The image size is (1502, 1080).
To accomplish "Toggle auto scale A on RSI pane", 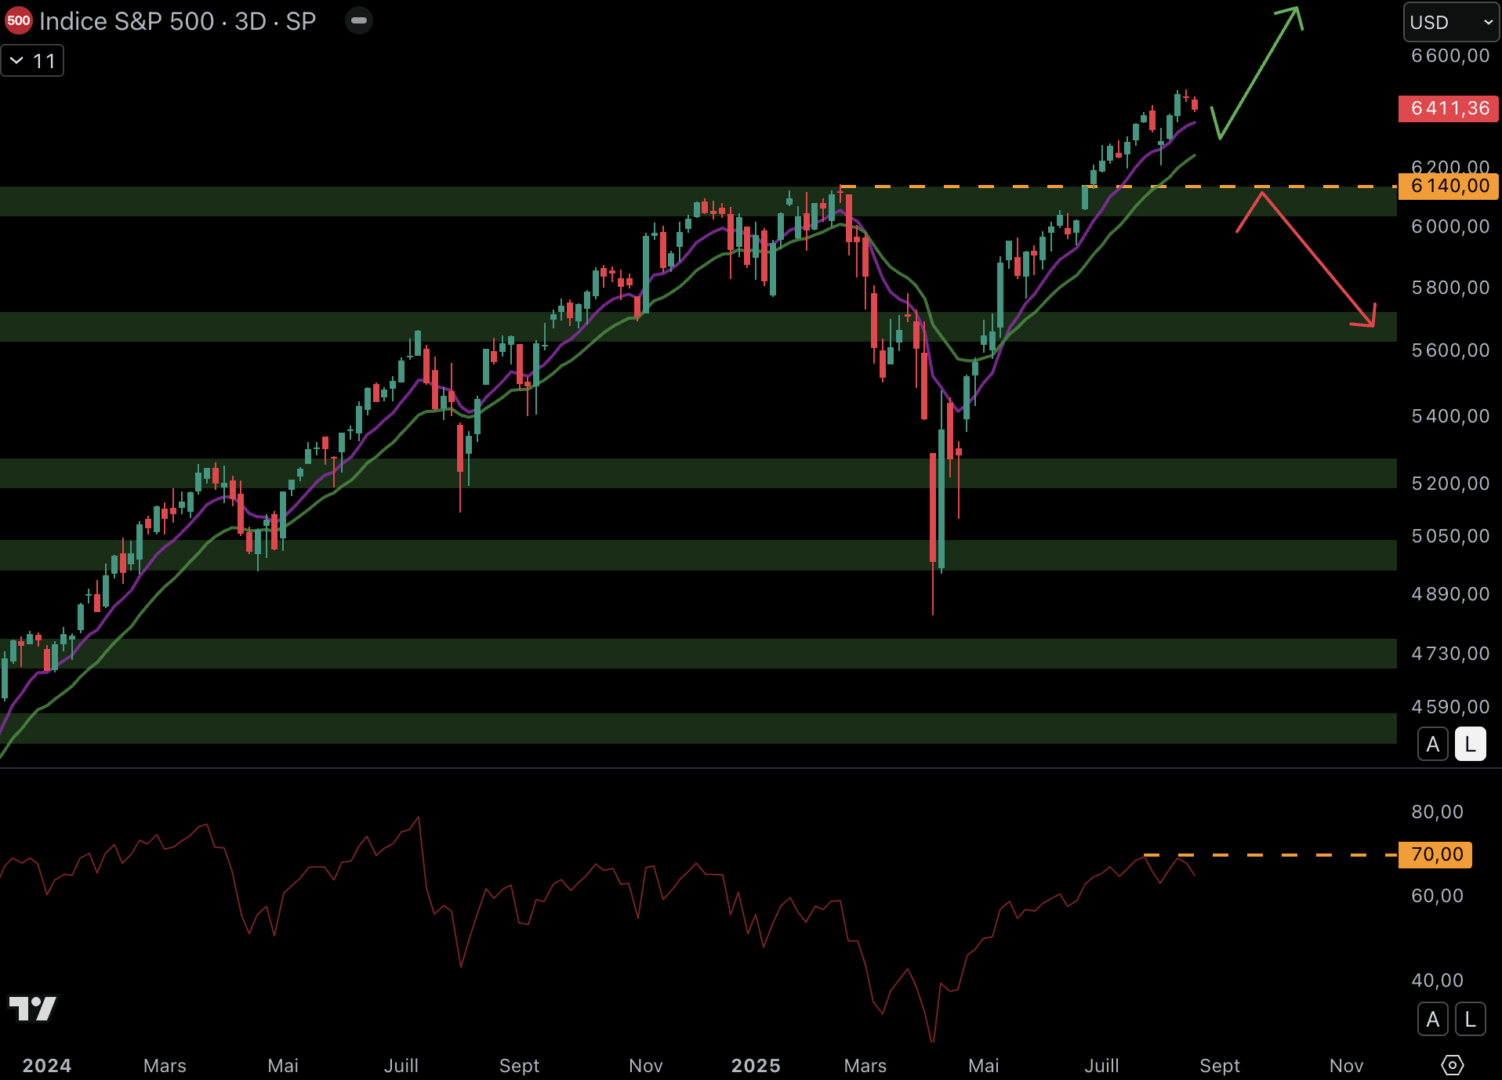I will click(x=1433, y=1019).
